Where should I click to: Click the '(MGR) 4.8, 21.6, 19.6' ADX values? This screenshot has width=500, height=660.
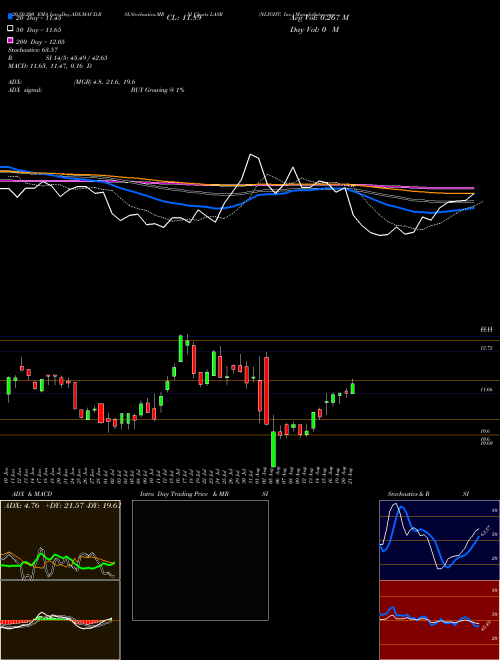104,82
